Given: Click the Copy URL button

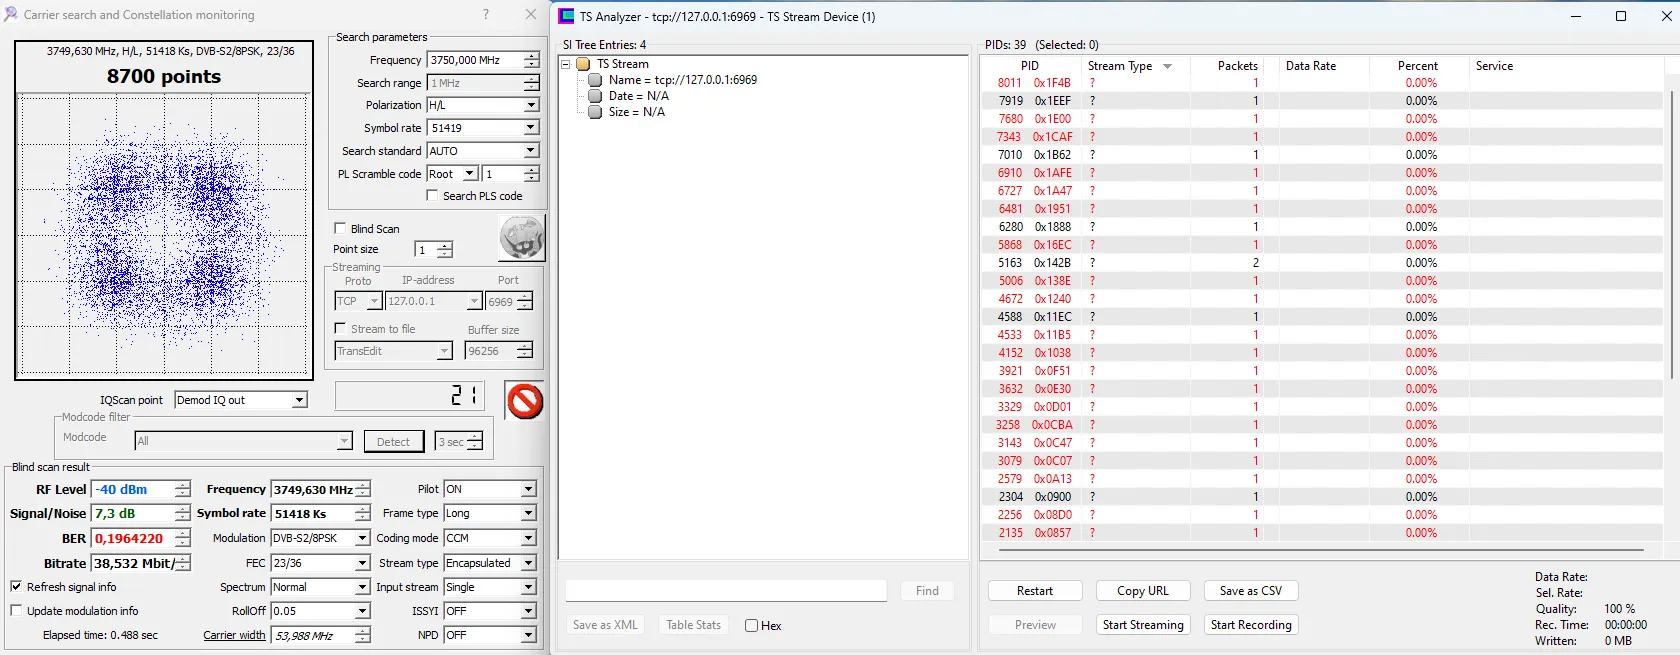Looking at the screenshot, I should coord(1143,591).
